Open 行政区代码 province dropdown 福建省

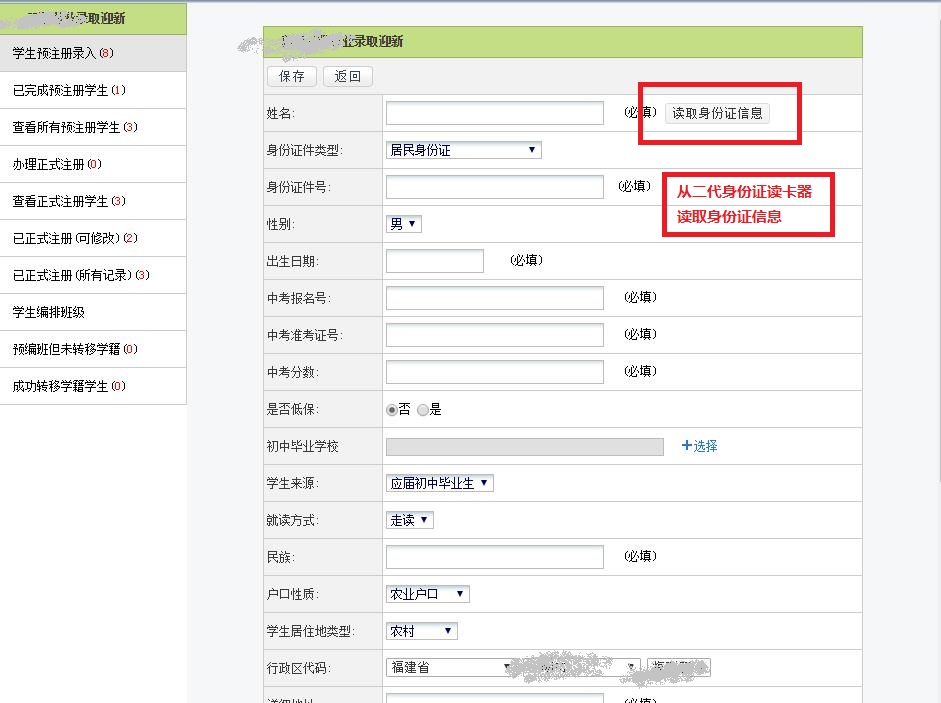tap(450, 668)
